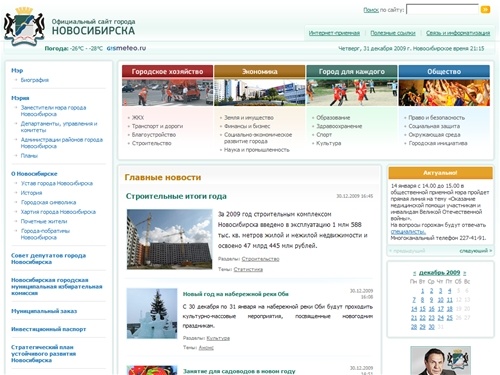Select the Город для каждого tab
This screenshot has height=375, width=500.
[x=352, y=71]
